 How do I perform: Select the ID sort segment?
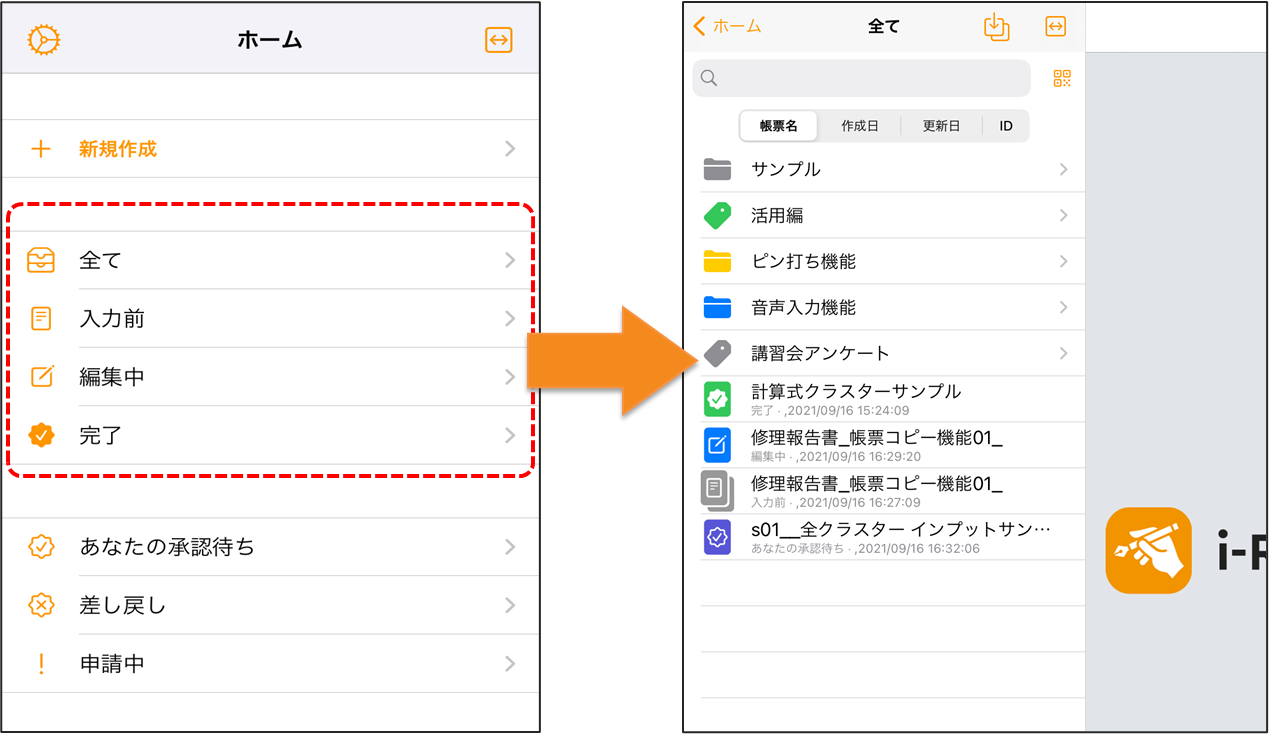1006,126
